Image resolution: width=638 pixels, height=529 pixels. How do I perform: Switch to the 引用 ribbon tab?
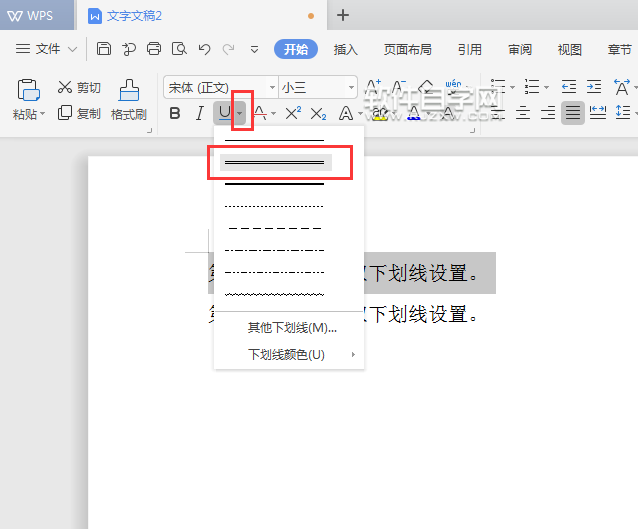click(470, 50)
